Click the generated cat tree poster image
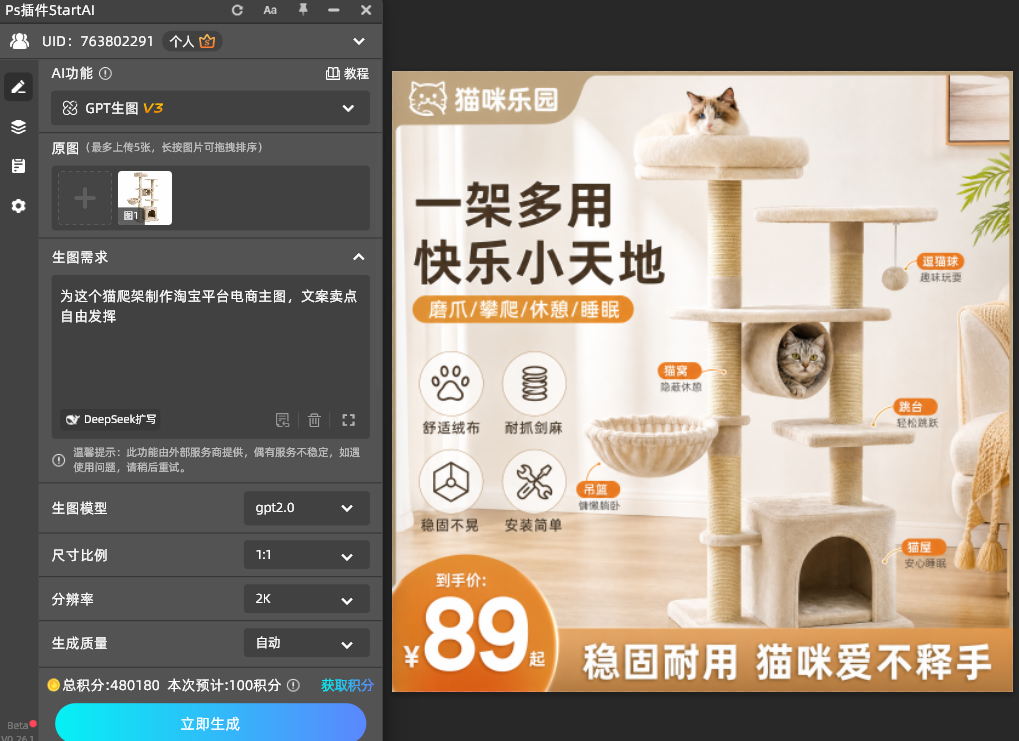 (702, 381)
